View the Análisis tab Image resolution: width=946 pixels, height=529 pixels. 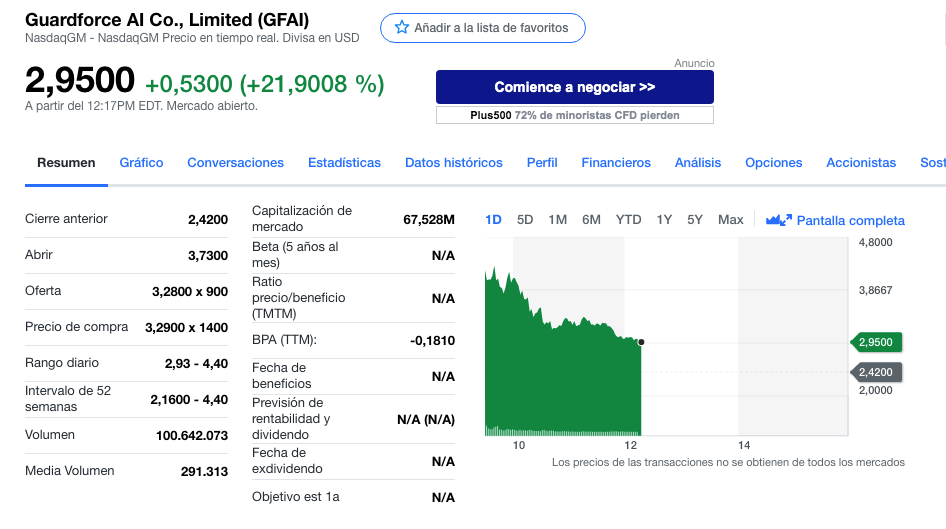click(697, 163)
